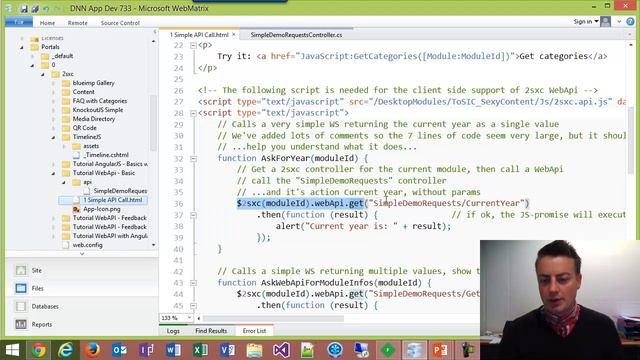Click the file tree vertical scrollbar thumb
Image resolution: width=640 pixels, height=360 pixels.
point(153,122)
